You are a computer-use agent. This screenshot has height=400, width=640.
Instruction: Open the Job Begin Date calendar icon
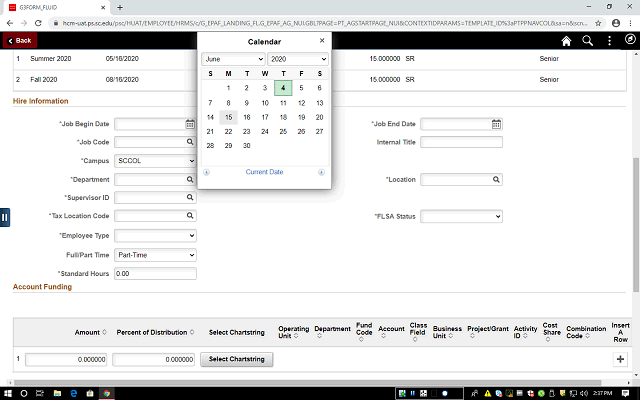coord(190,124)
